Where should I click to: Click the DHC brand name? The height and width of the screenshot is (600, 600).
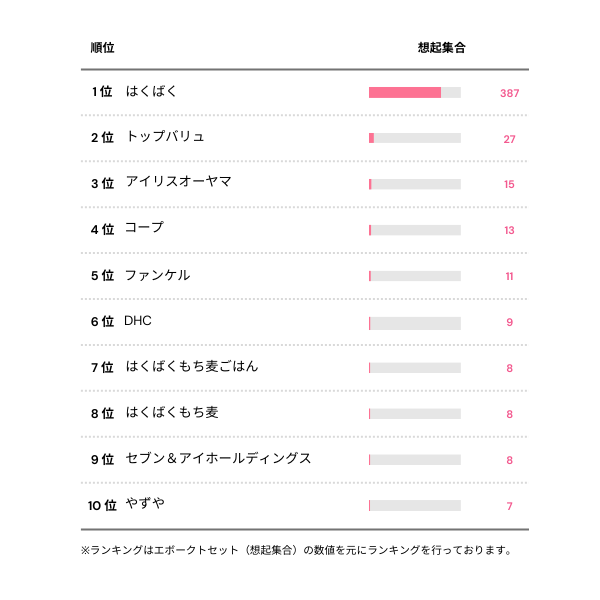click(138, 321)
